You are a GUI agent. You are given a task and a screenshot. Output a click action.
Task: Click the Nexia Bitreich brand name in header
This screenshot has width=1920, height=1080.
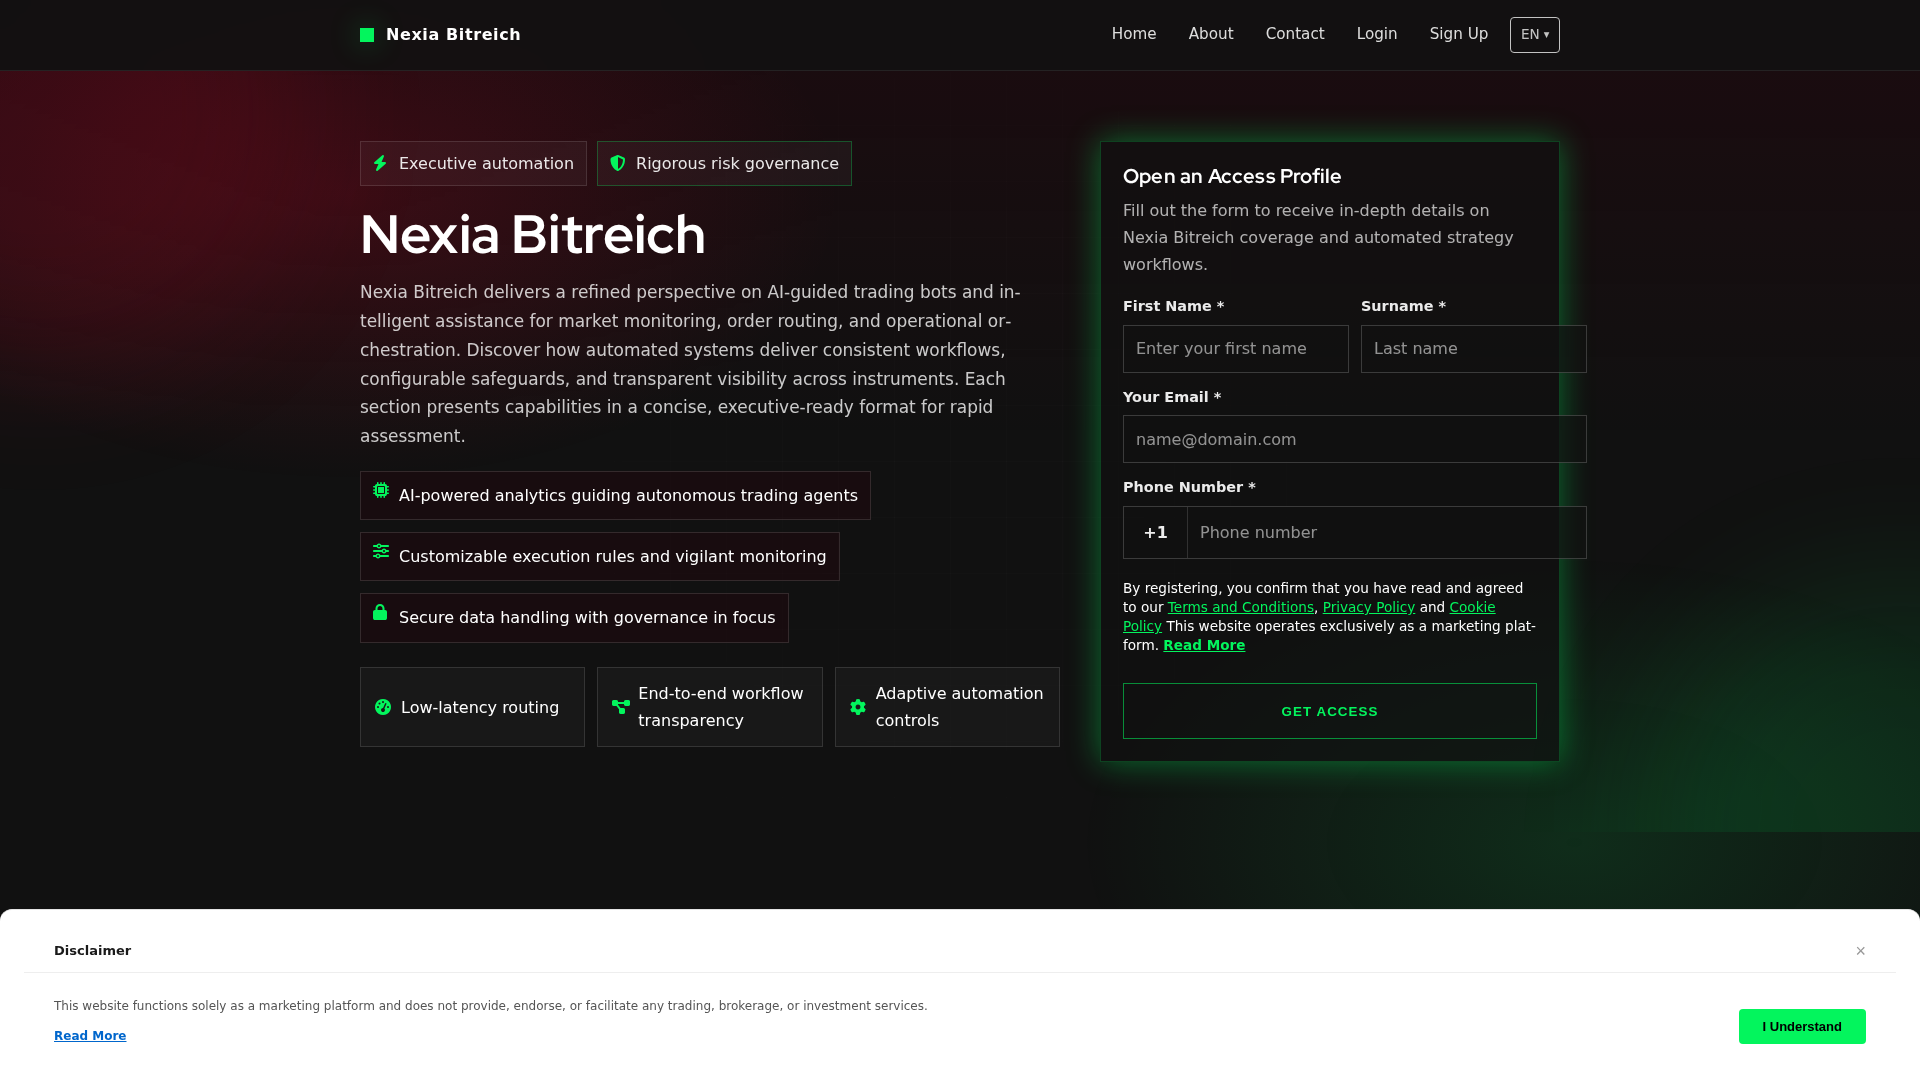(x=453, y=35)
